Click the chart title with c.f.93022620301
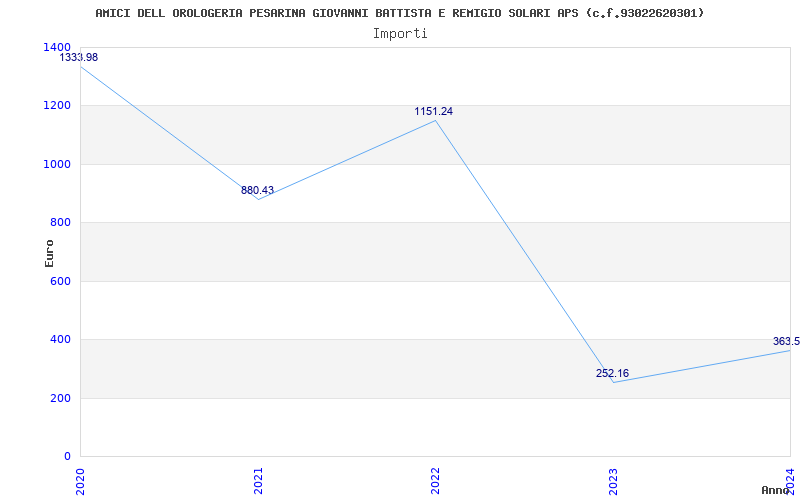This screenshot has height=500, width=800. (399, 13)
